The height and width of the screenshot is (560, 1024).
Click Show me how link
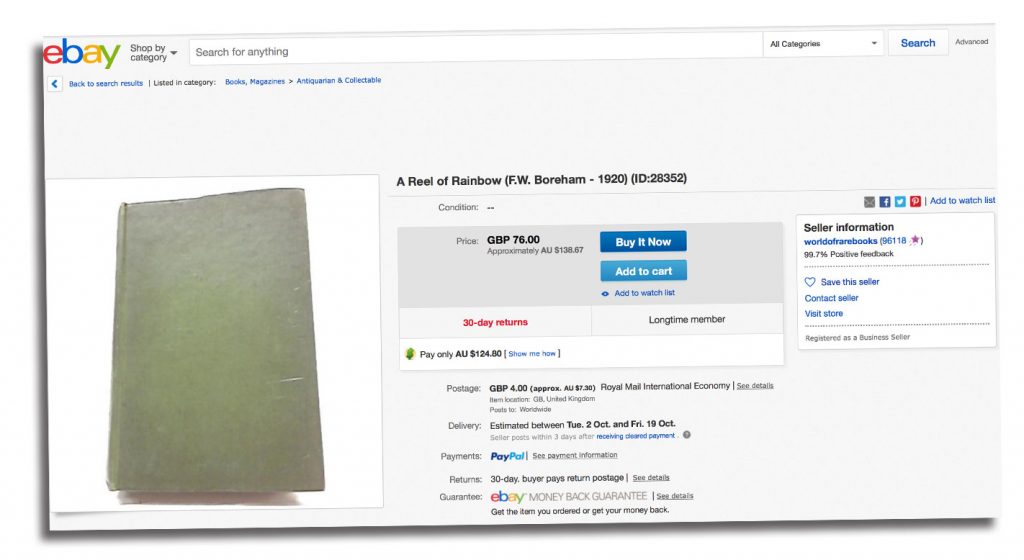click(532, 354)
